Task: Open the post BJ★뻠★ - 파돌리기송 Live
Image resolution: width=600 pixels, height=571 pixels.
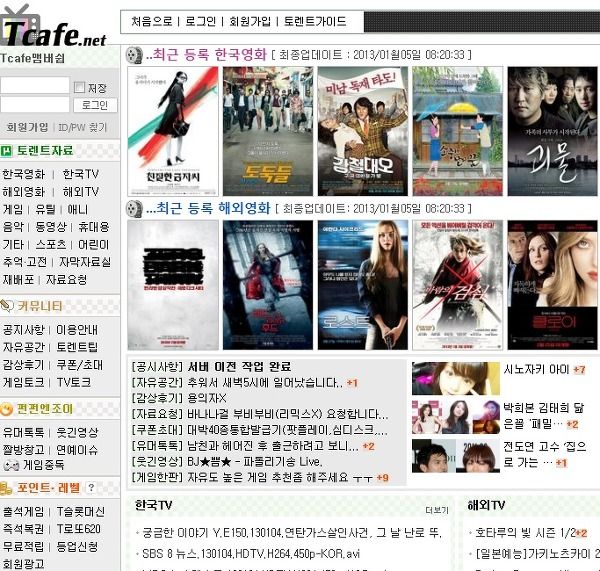Action: point(255,462)
